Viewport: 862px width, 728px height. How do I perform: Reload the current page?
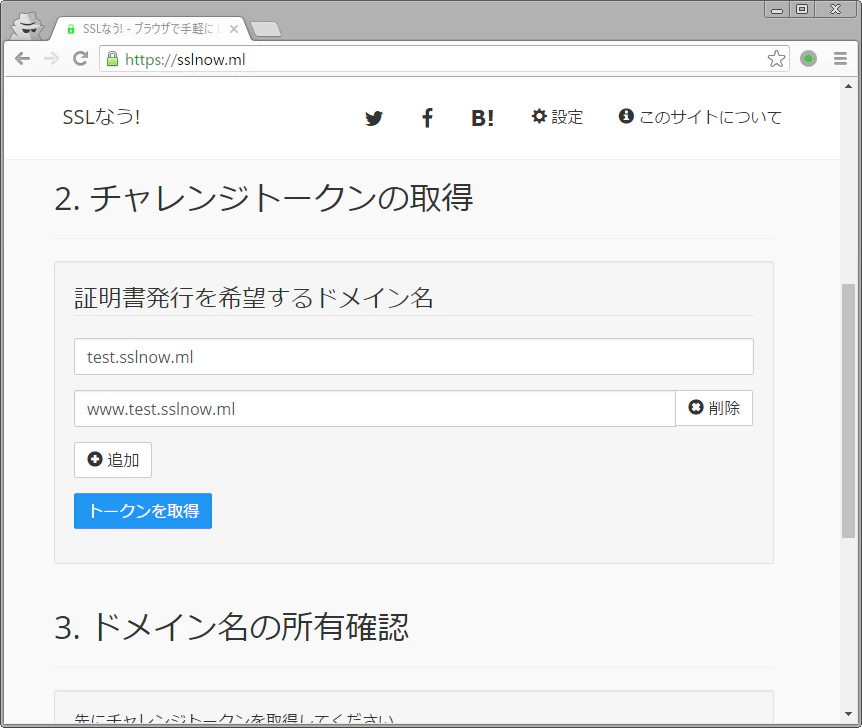click(81, 58)
